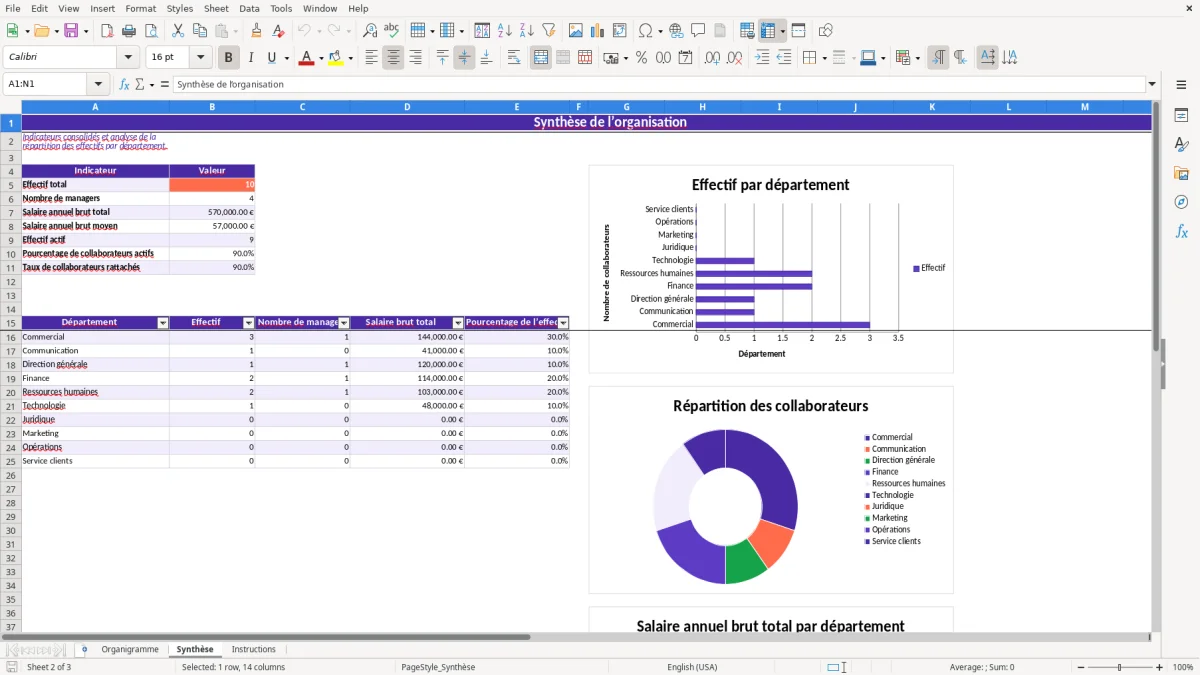The width and height of the screenshot is (1200, 675).
Task: Click the Sort Ascending icon
Action: pyautogui.click(x=505, y=31)
